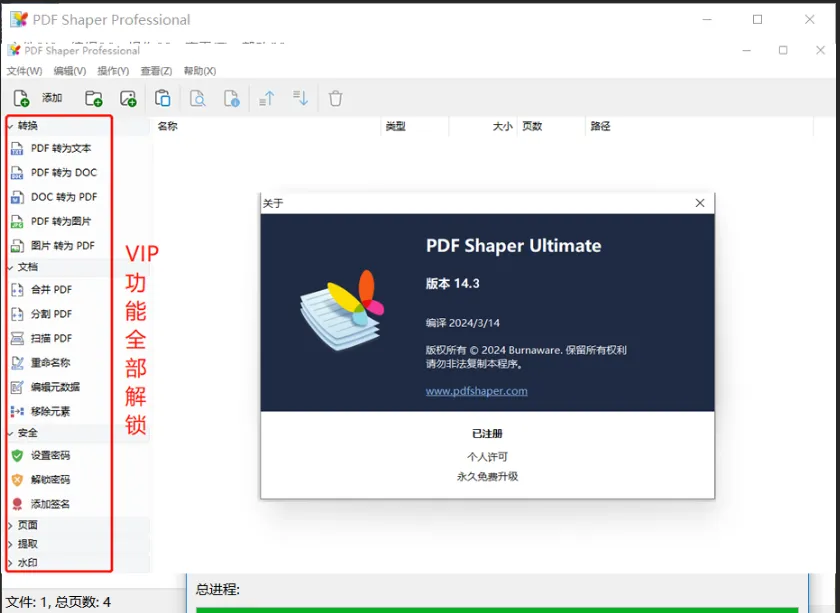Viewport: 840px width, 613px height.
Task: Open the 编辑(V) menu
Action: point(70,71)
